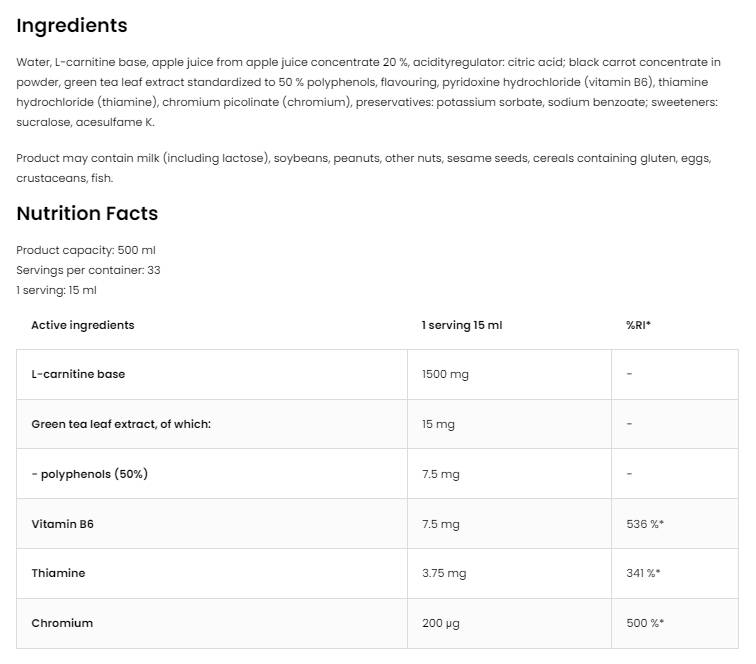The width and height of the screenshot is (756, 664).
Task: Click the L-carnitine base row label
Action: 78,374
